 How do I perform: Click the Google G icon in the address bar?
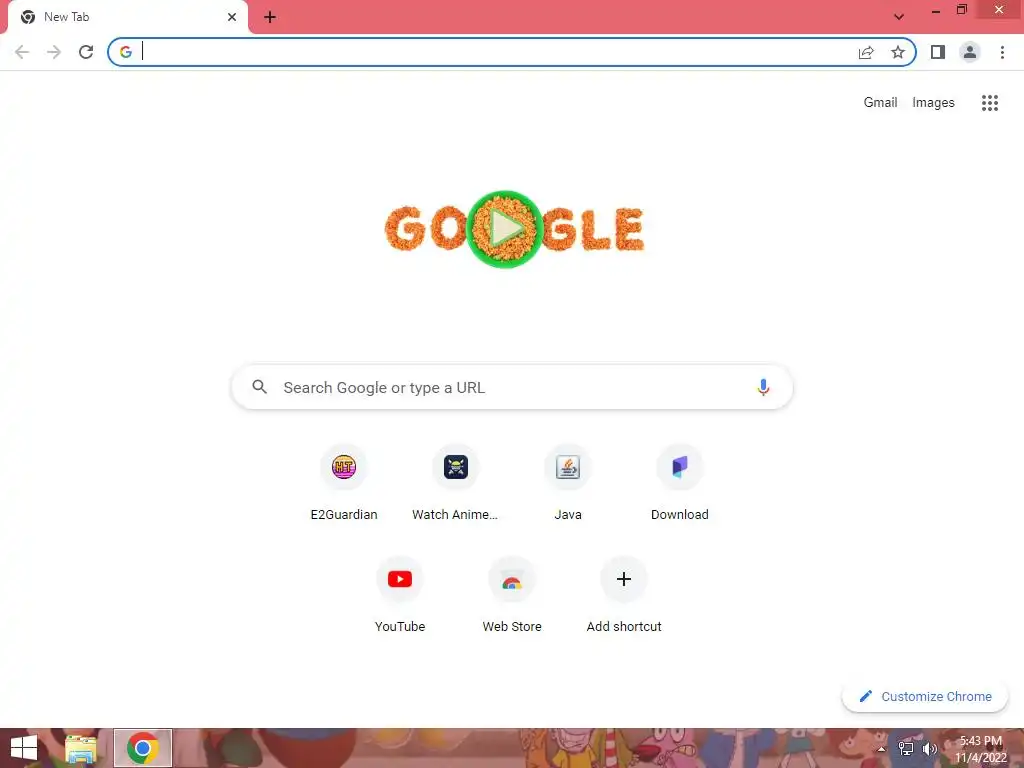click(126, 52)
